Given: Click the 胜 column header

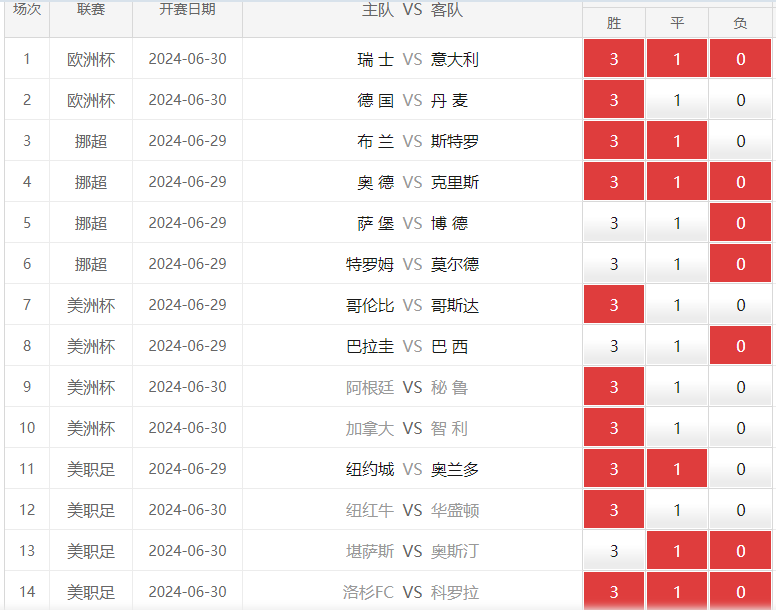Looking at the screenshot, I should tap(614, 23).
